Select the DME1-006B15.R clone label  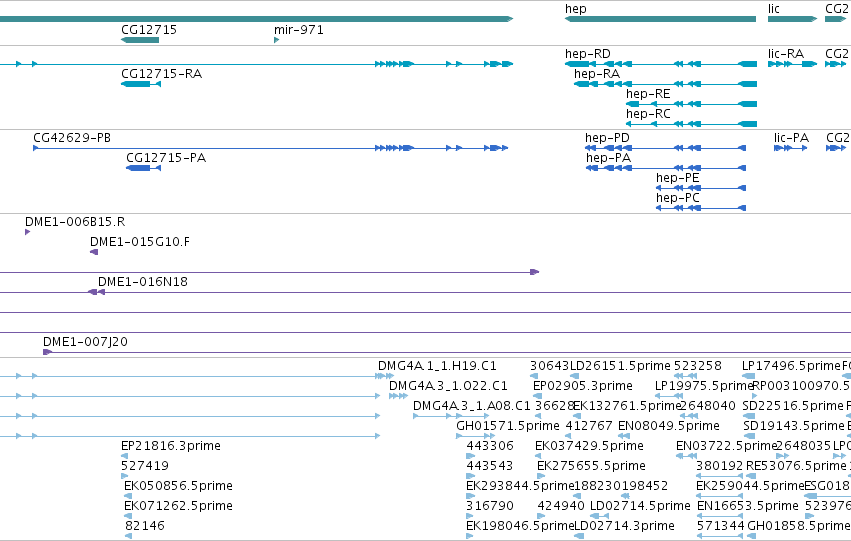(x=75, y=222)
